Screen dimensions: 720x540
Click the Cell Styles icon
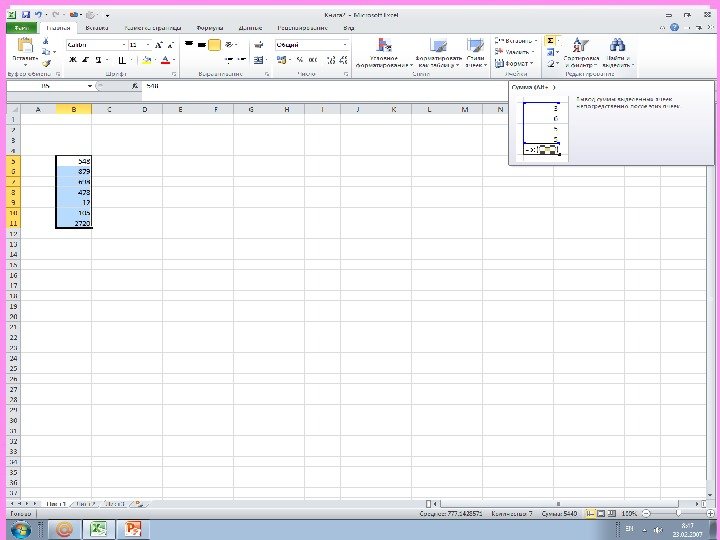click(475, 45)
